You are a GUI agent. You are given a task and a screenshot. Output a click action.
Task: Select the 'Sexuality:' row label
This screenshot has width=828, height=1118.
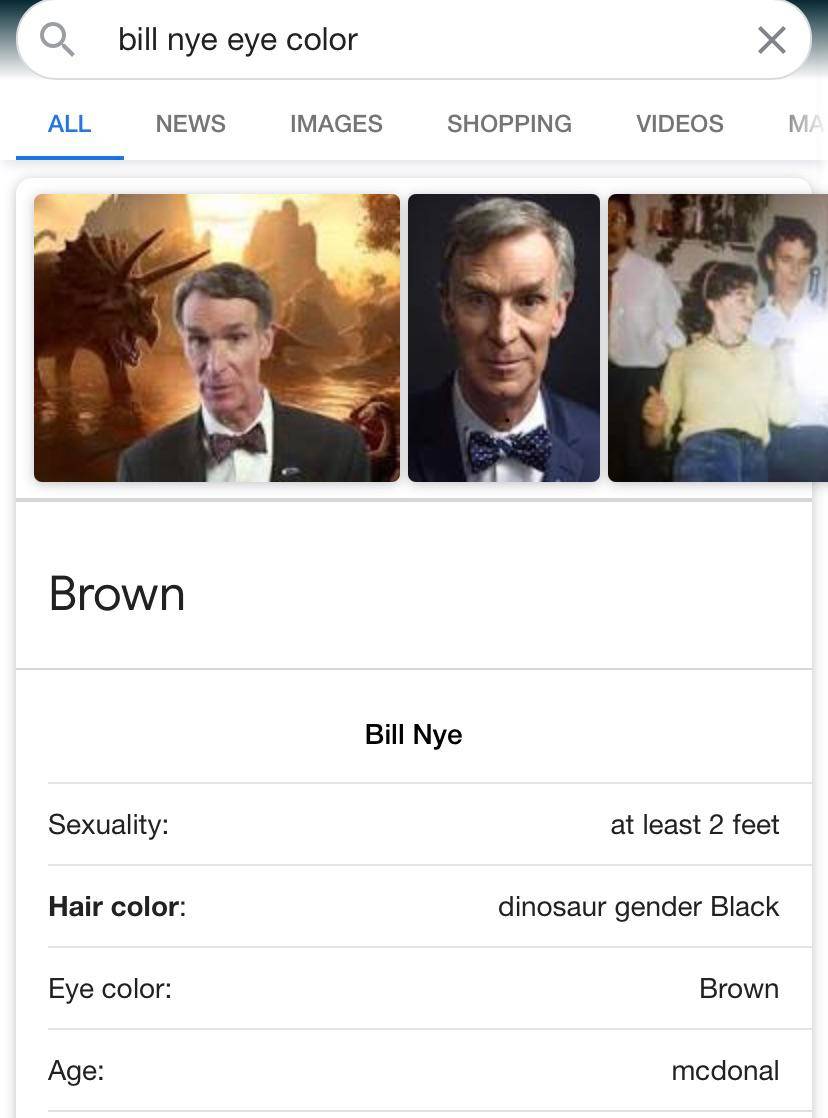108,825
